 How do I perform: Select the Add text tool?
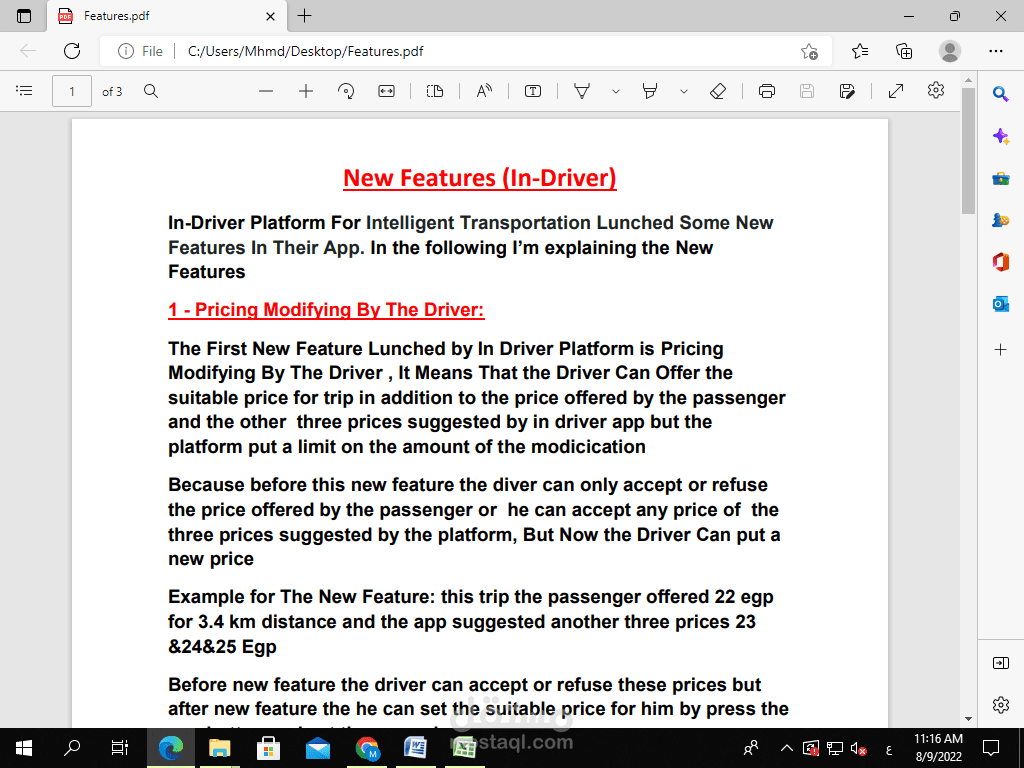pos(533,91)
